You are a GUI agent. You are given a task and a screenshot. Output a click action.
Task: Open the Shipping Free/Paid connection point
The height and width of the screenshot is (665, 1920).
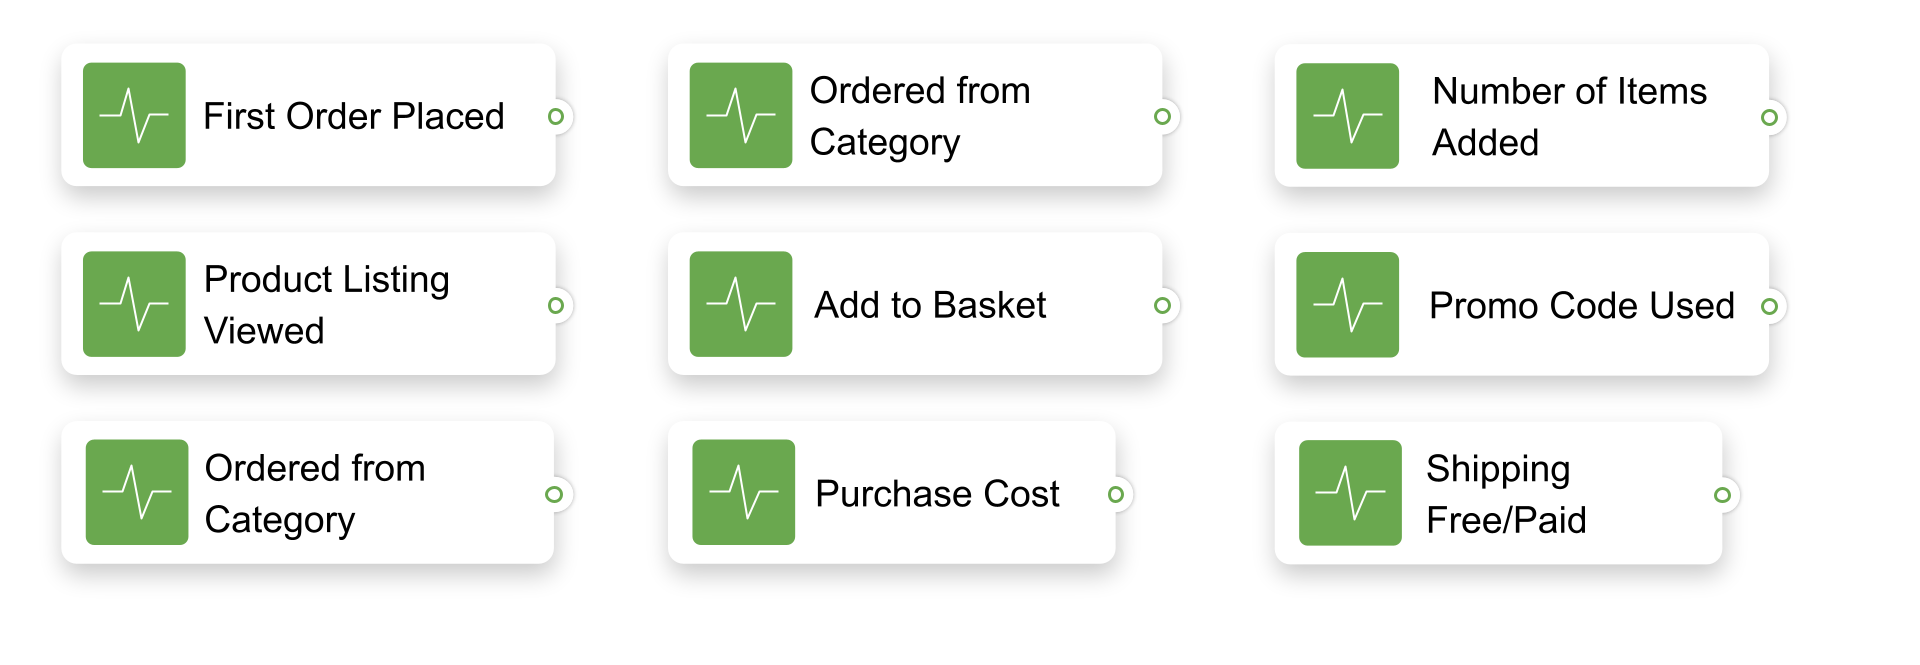point(1722,494)
